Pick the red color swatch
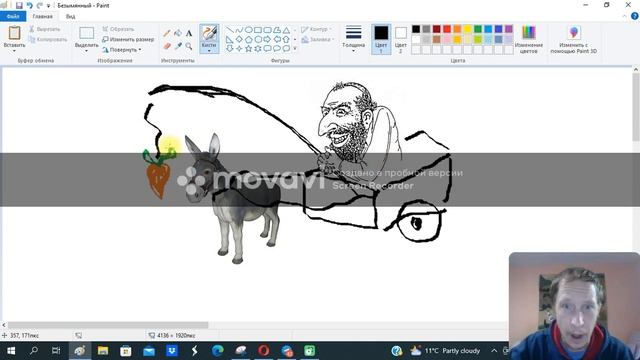 [x=447, y=29]
